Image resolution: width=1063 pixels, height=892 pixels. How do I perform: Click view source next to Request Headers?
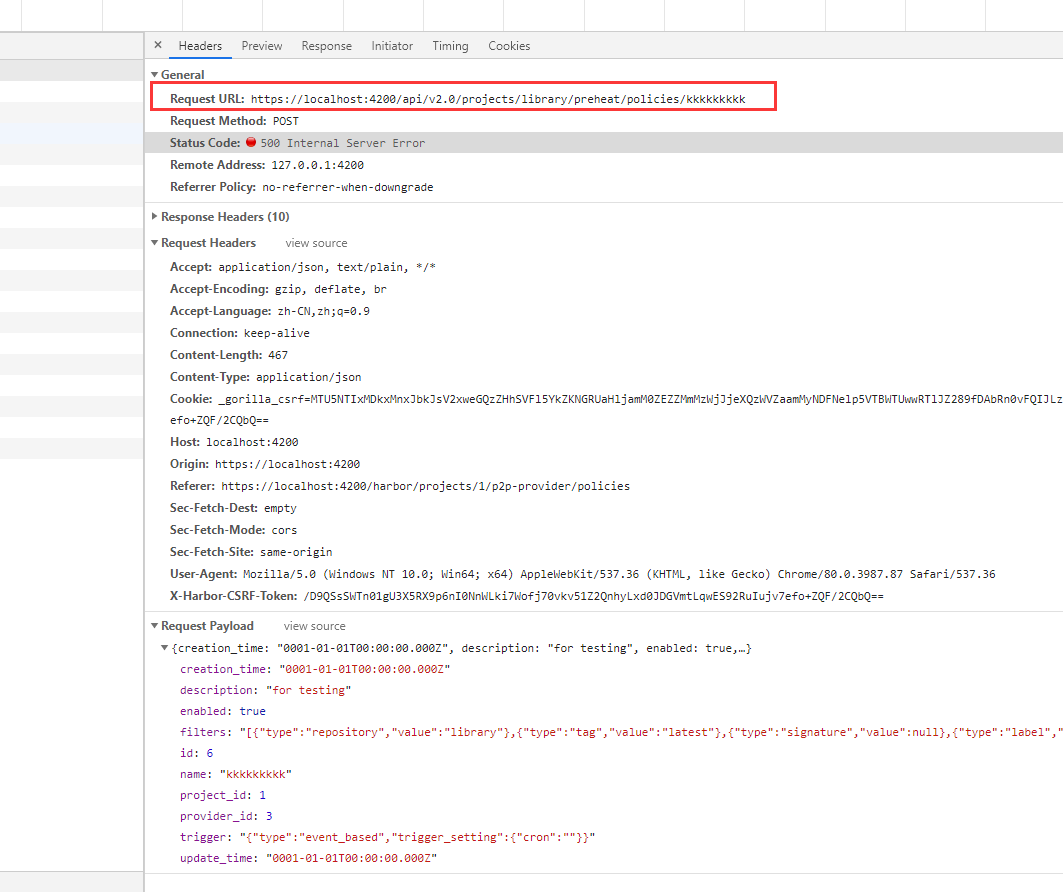coord(316,242)
